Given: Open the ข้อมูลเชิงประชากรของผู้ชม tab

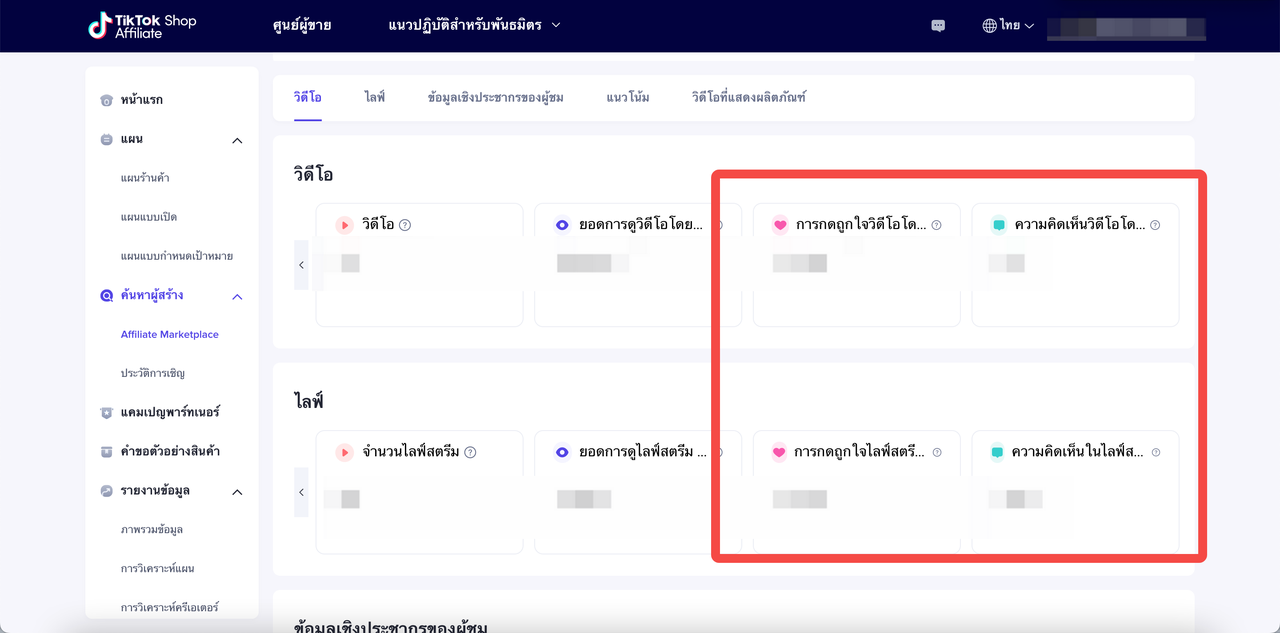Looking at the screenshot, I should [495, 97].
